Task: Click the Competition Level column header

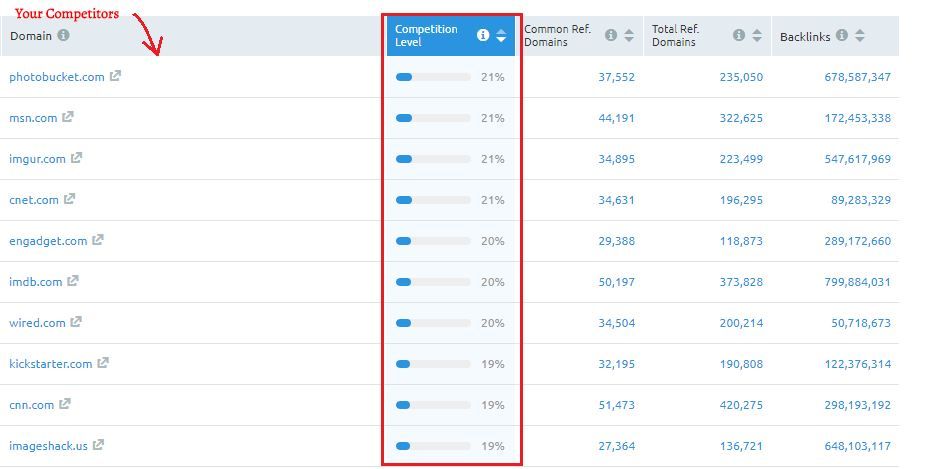Action: point(451,36)
